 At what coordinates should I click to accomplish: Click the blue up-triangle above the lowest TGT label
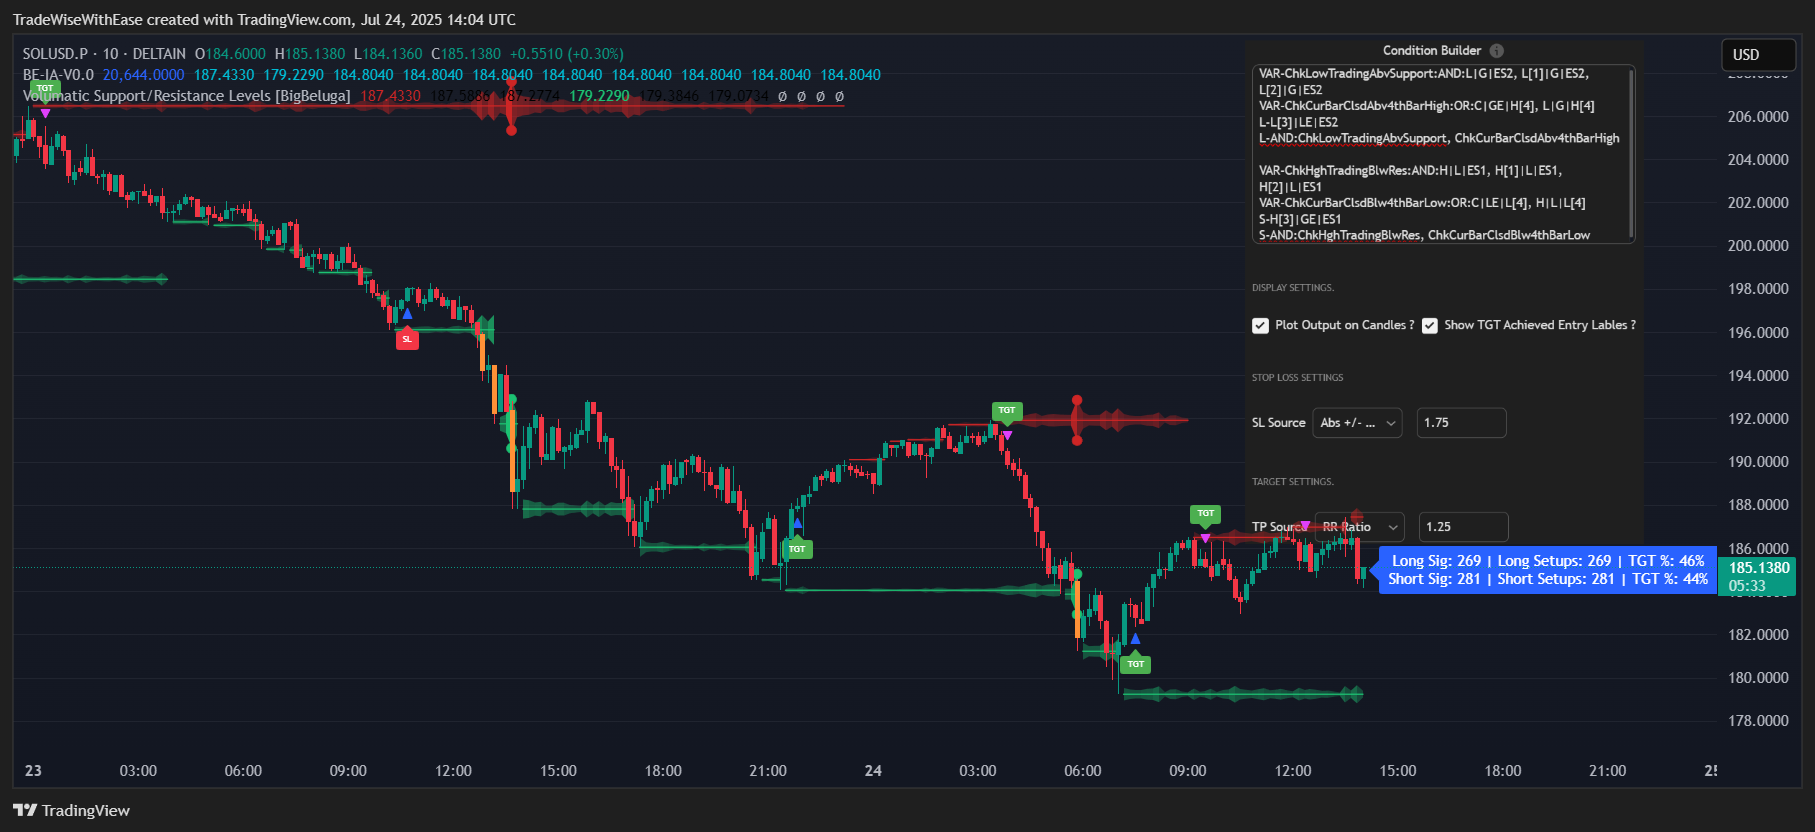[1135, 638]
